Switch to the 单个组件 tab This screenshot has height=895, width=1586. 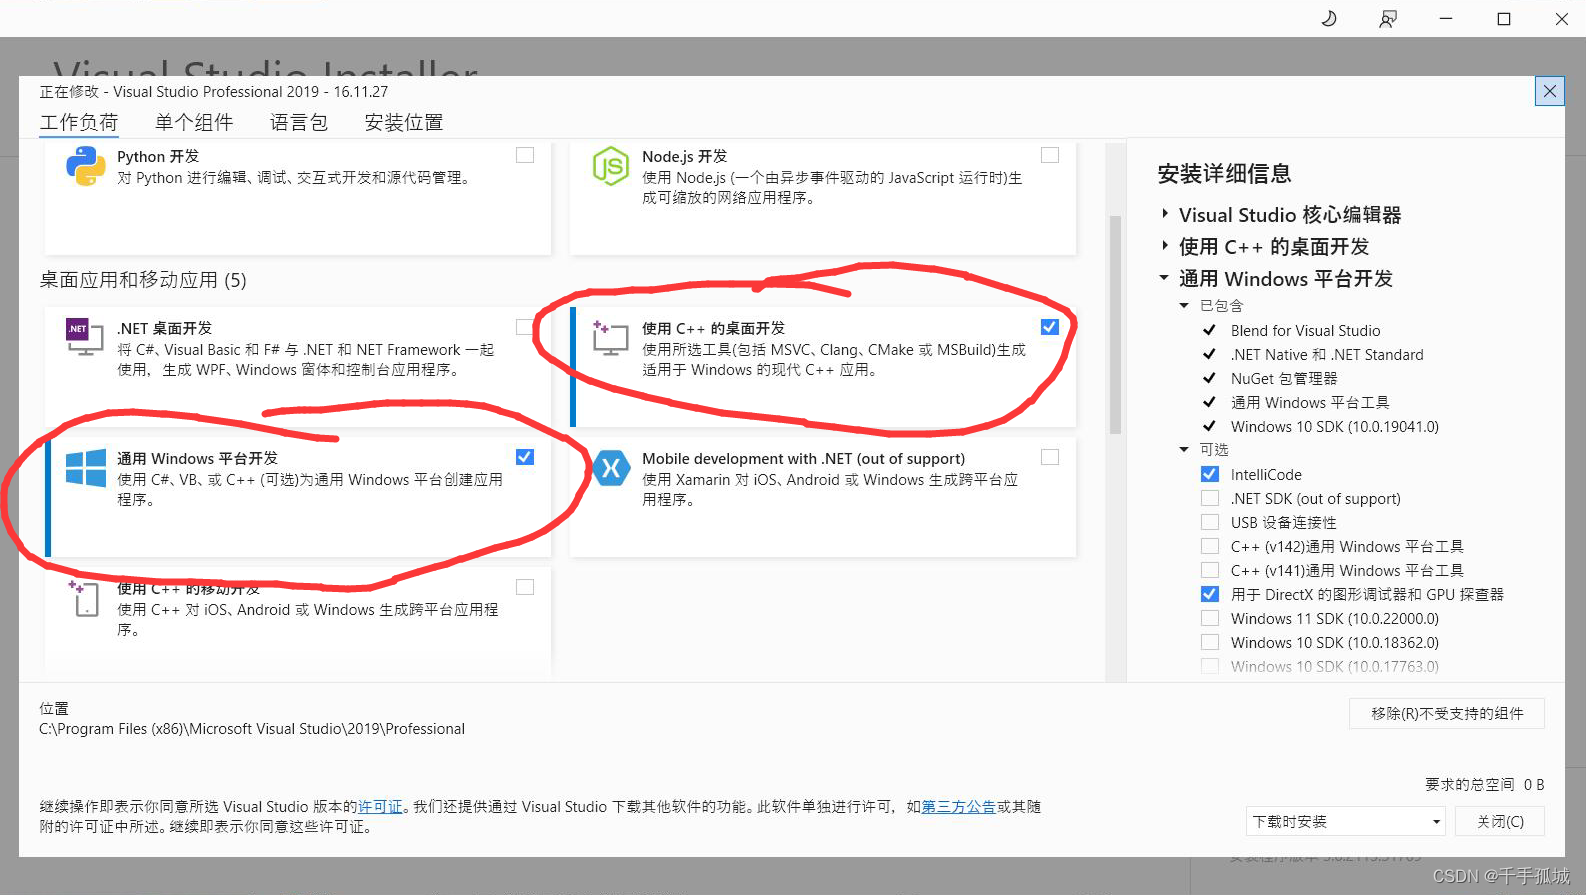tap(194, 122)
